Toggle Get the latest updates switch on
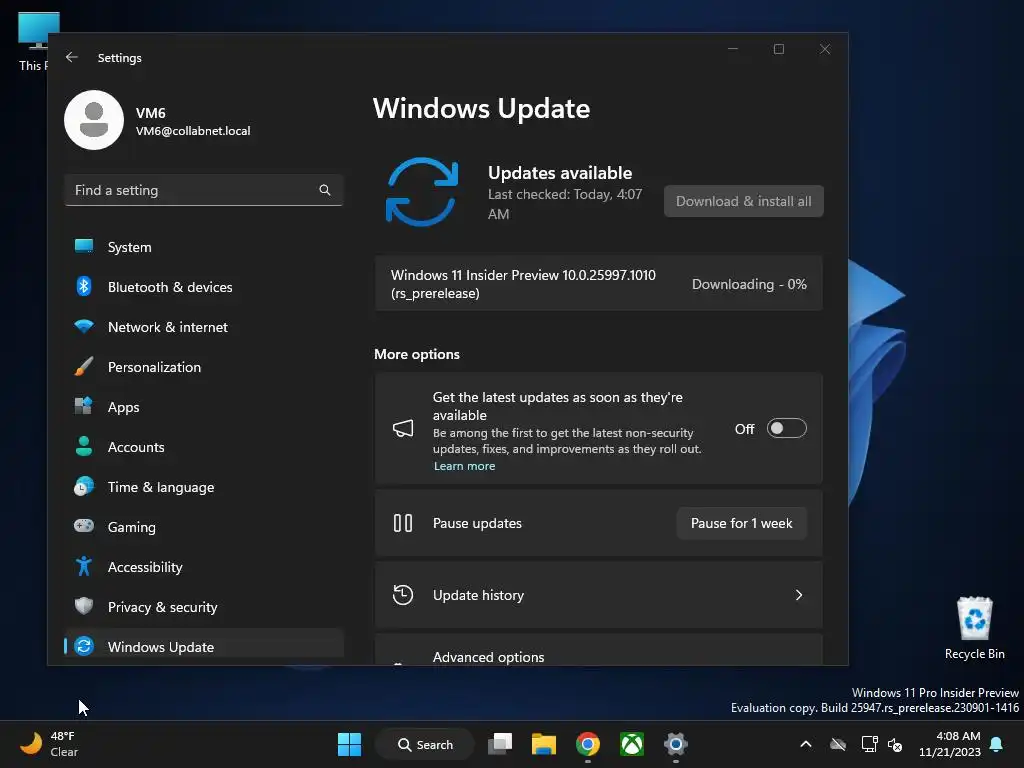This screenshot has height=768, width=1024. 786,428
